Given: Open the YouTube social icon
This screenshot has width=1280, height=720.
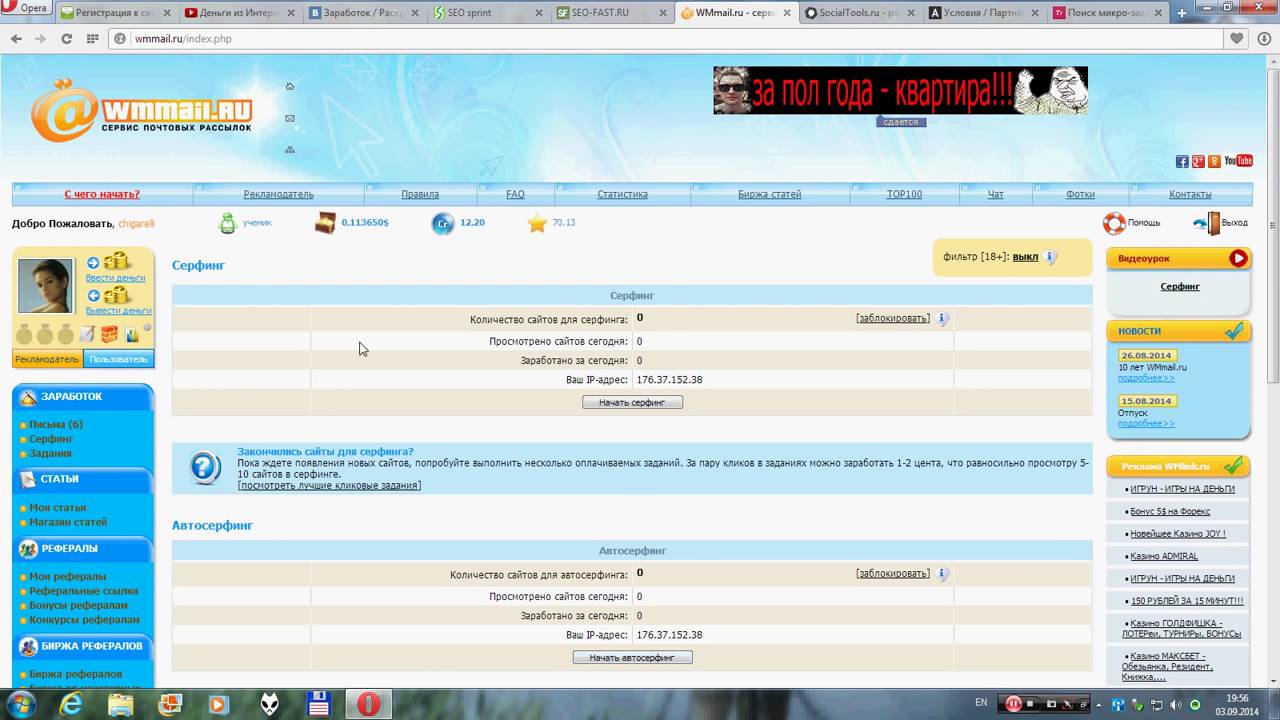Looking at the screenshot, I should tap(1238, 161).
